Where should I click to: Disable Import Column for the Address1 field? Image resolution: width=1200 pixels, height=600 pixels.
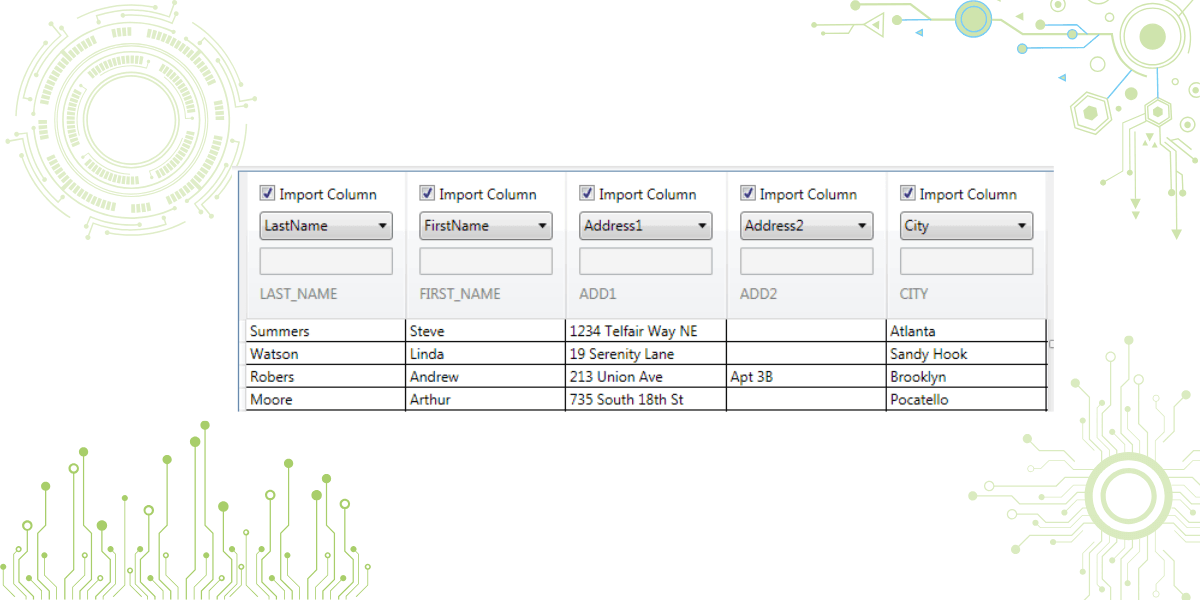[x=587, y=193]
